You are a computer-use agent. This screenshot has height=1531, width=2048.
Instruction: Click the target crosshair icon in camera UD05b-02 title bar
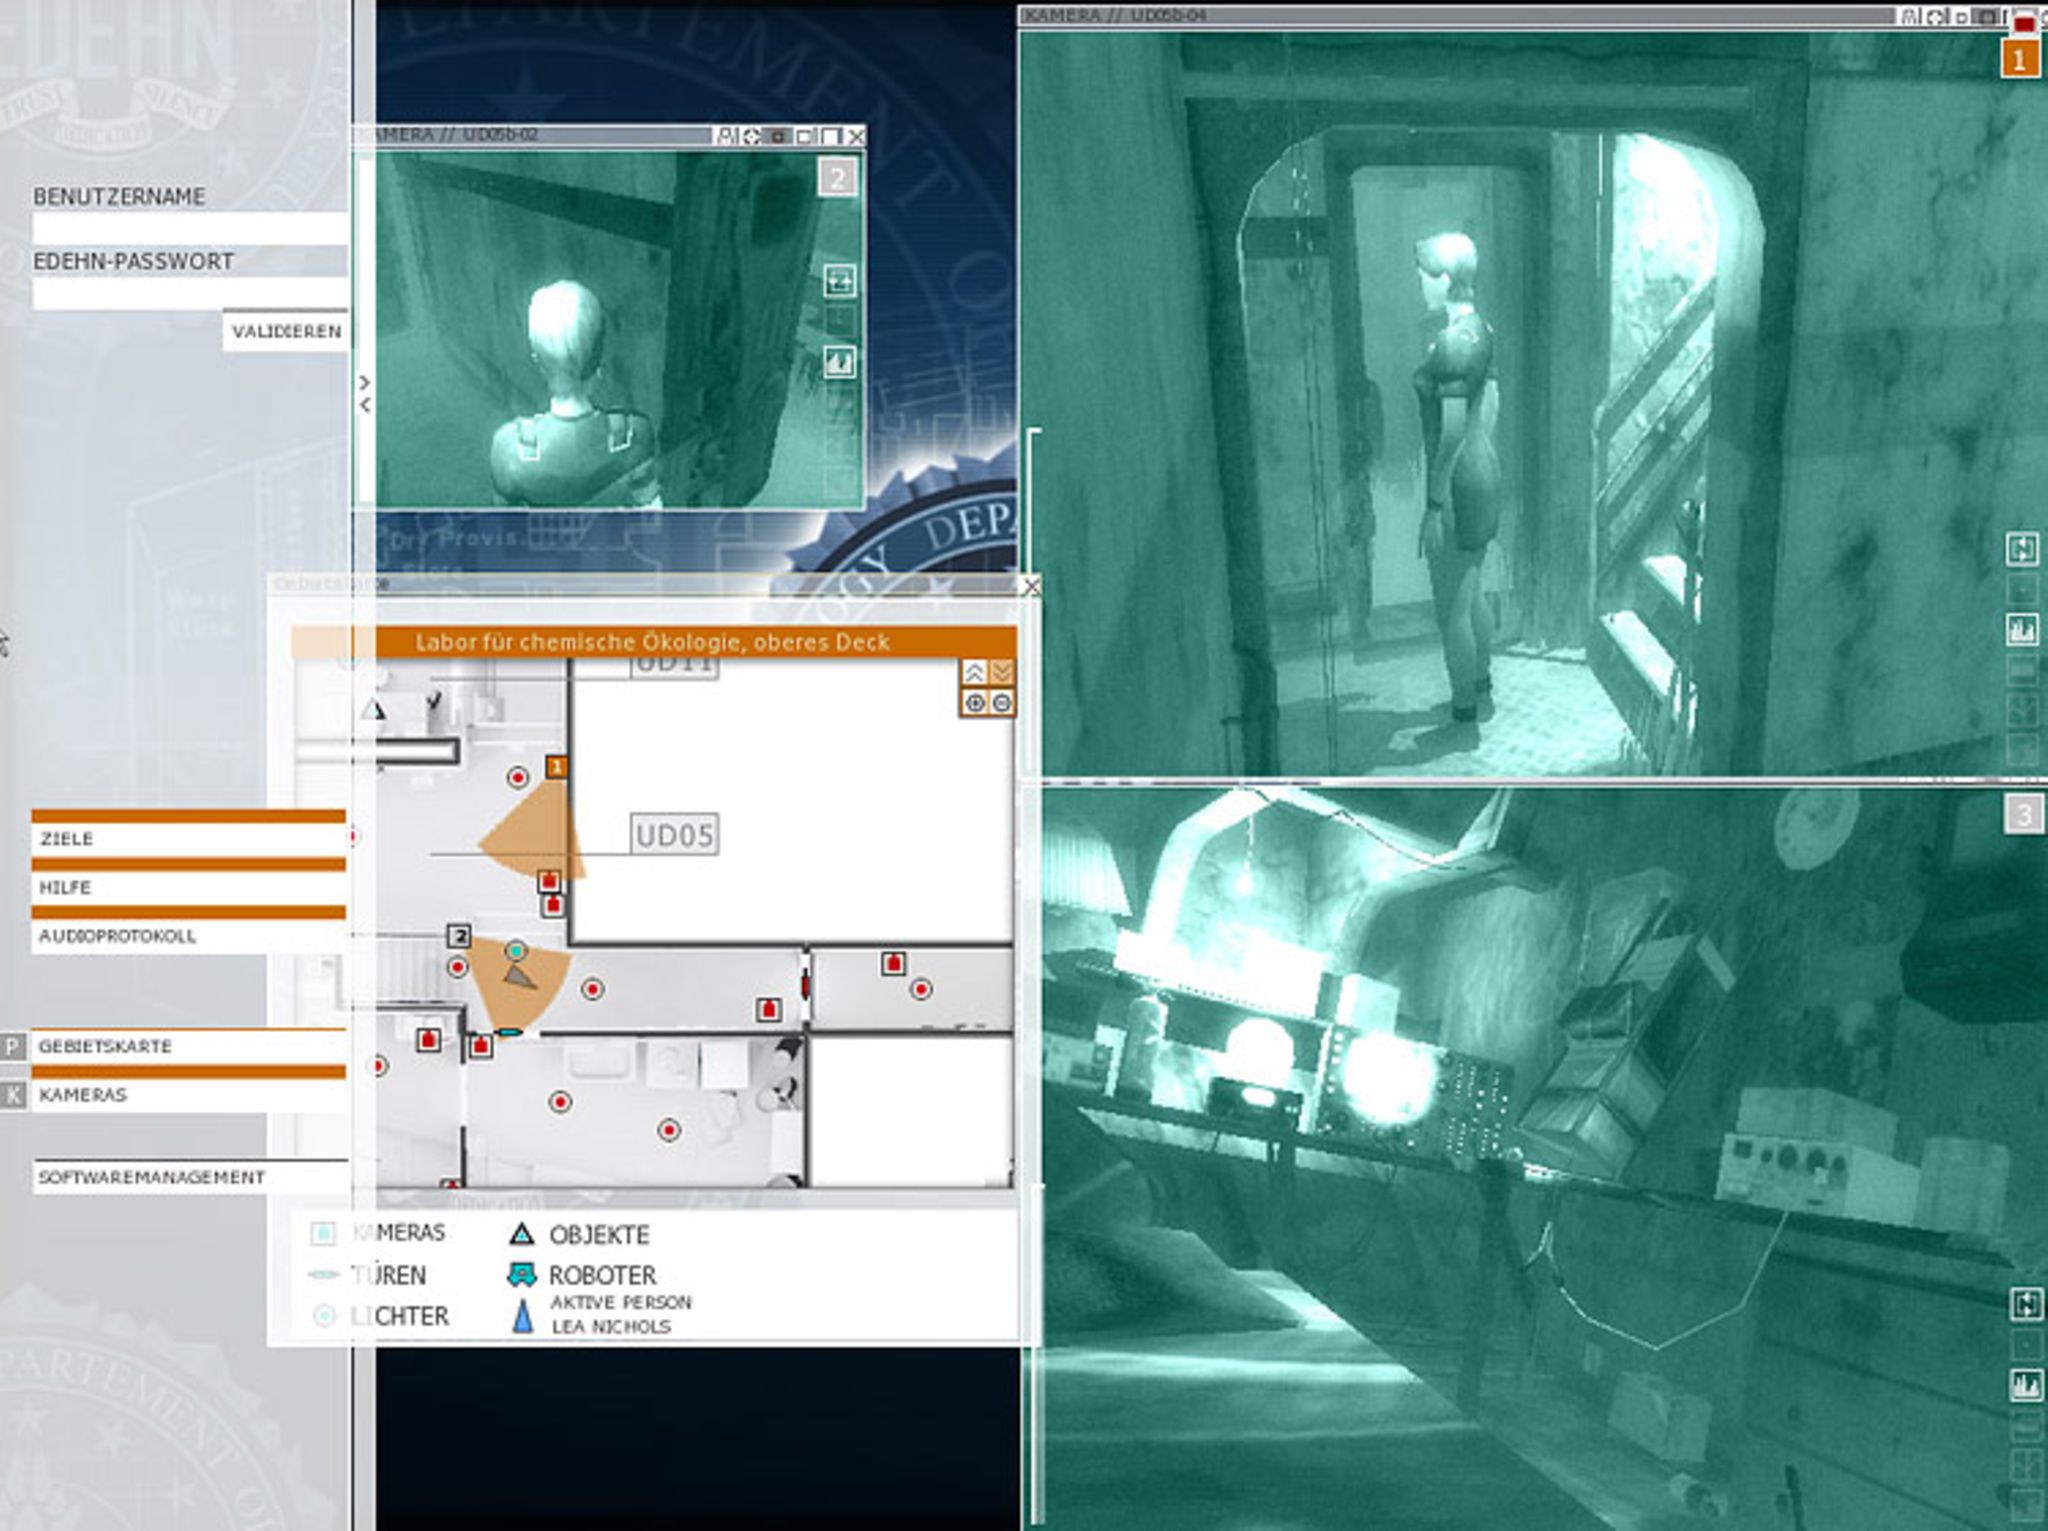(x=752, y=135)
